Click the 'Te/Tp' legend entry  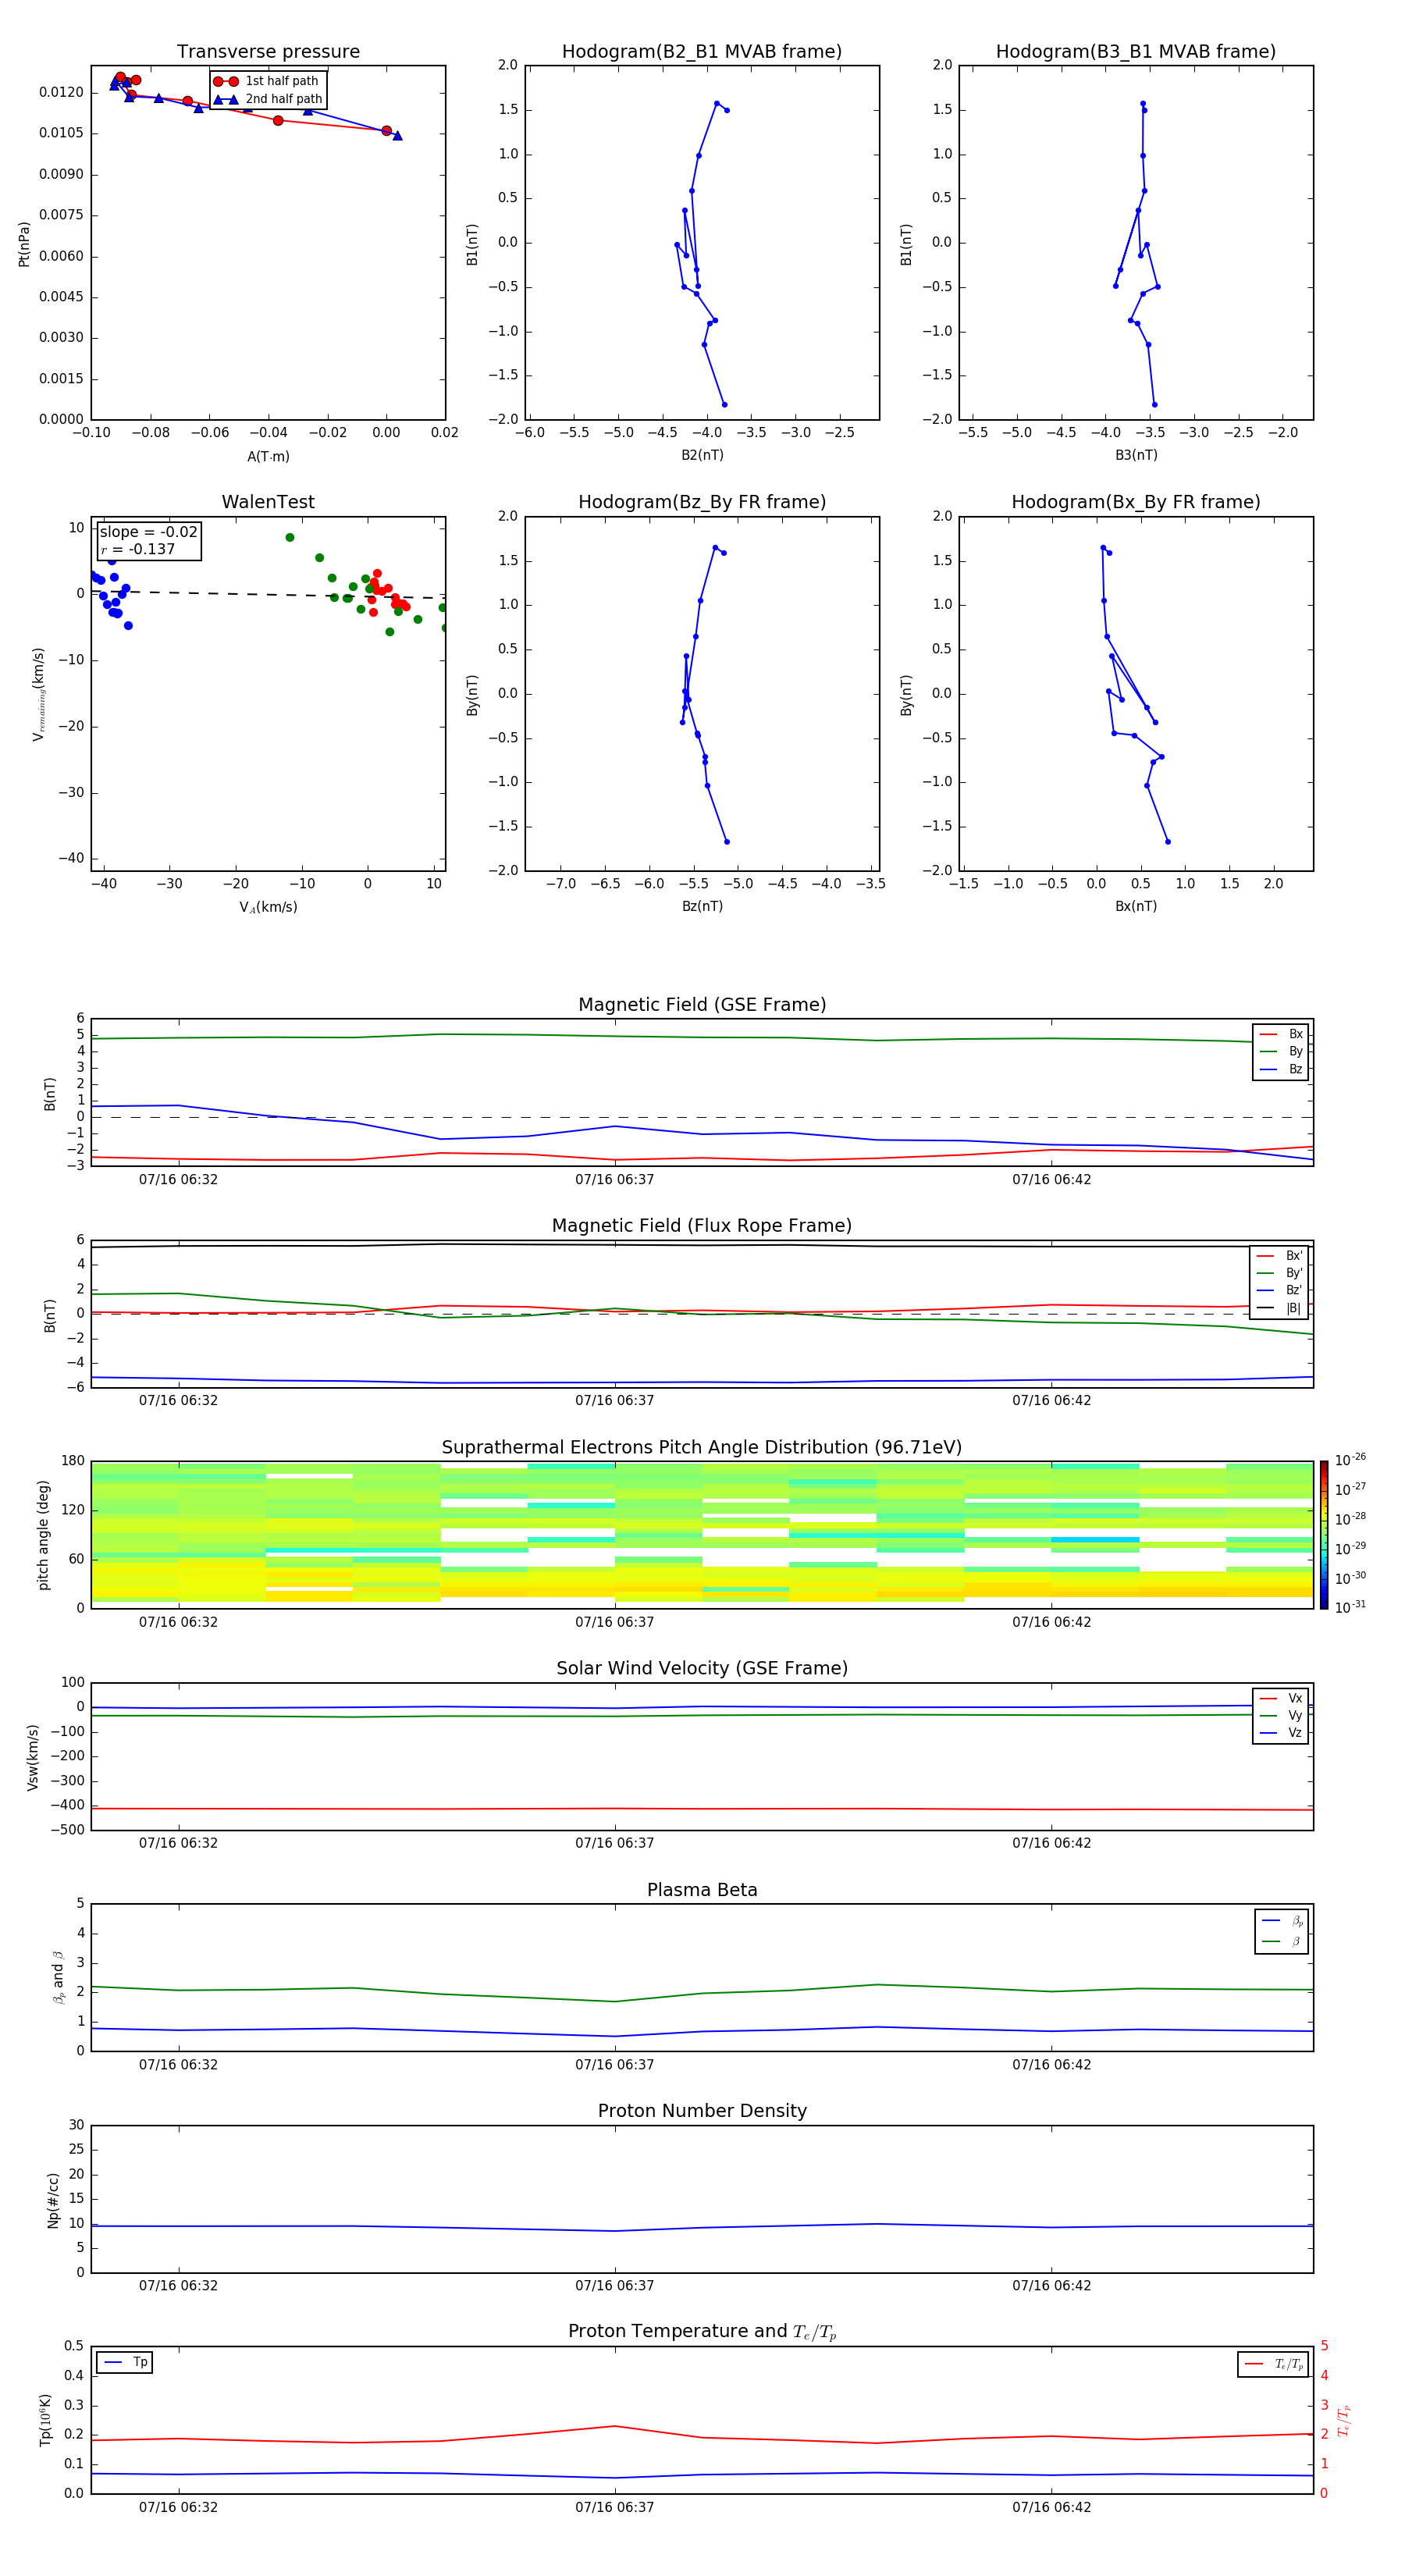[1274, 2364]
